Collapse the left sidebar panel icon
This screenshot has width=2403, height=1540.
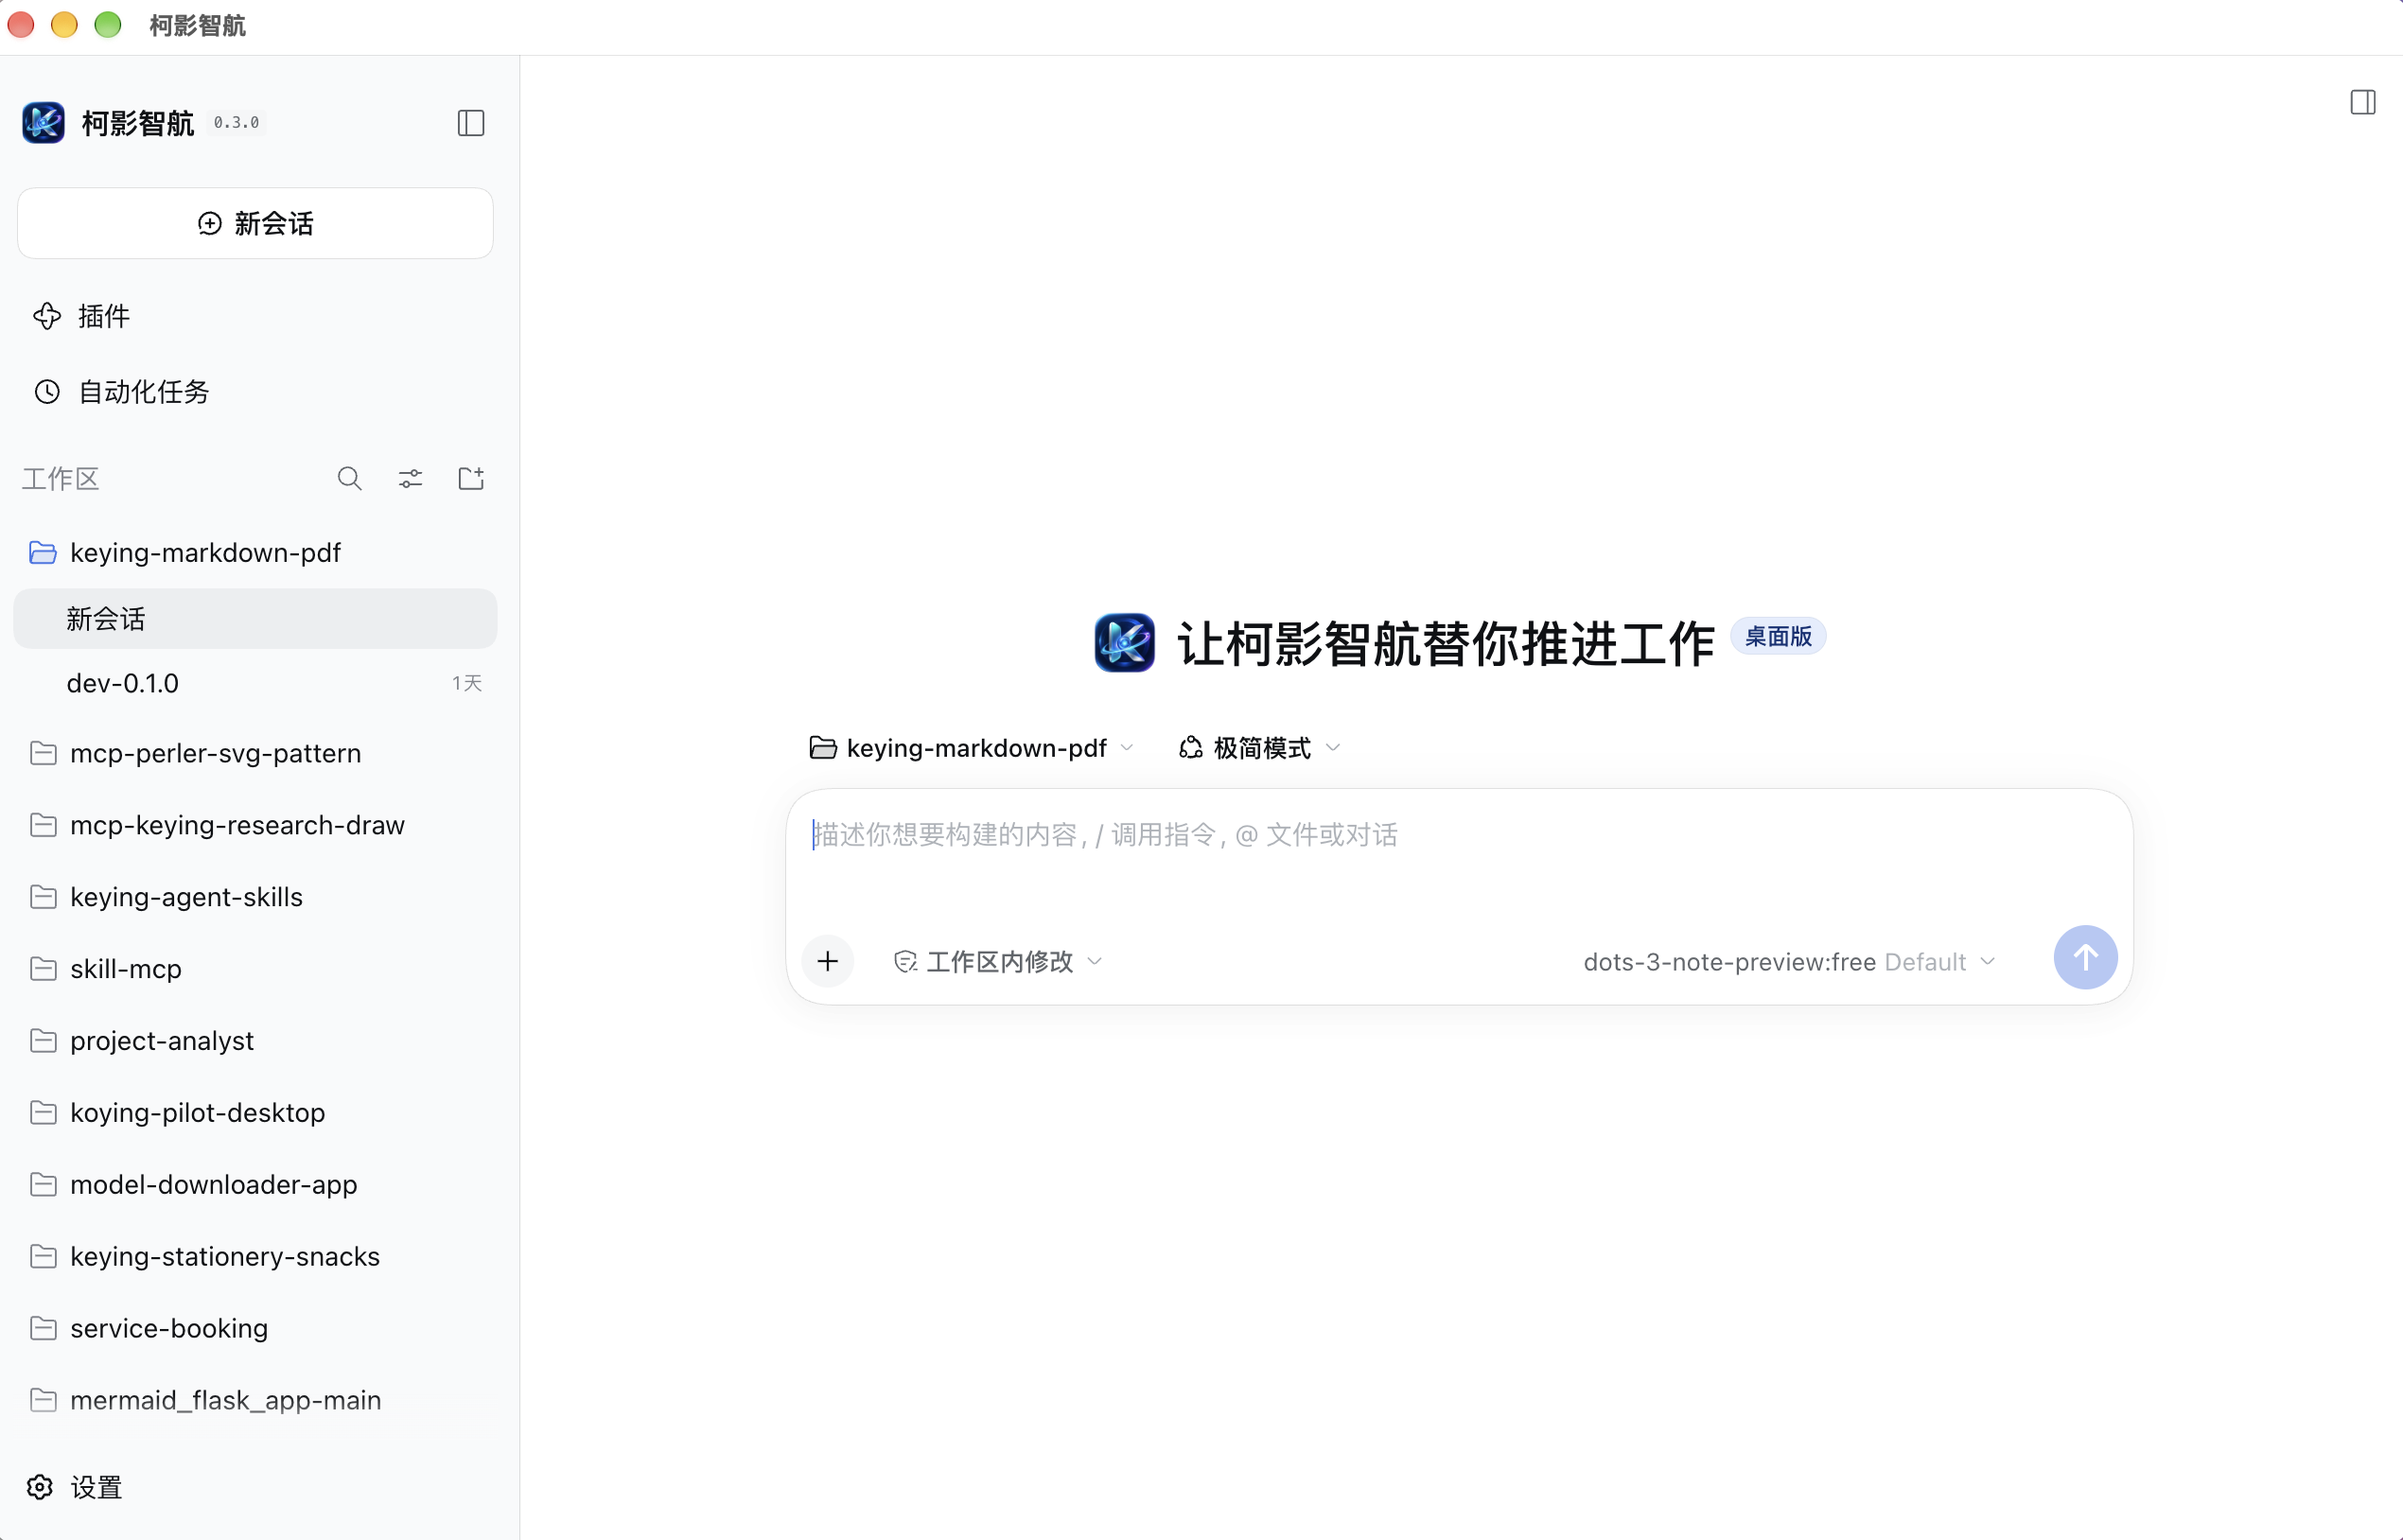470,123
